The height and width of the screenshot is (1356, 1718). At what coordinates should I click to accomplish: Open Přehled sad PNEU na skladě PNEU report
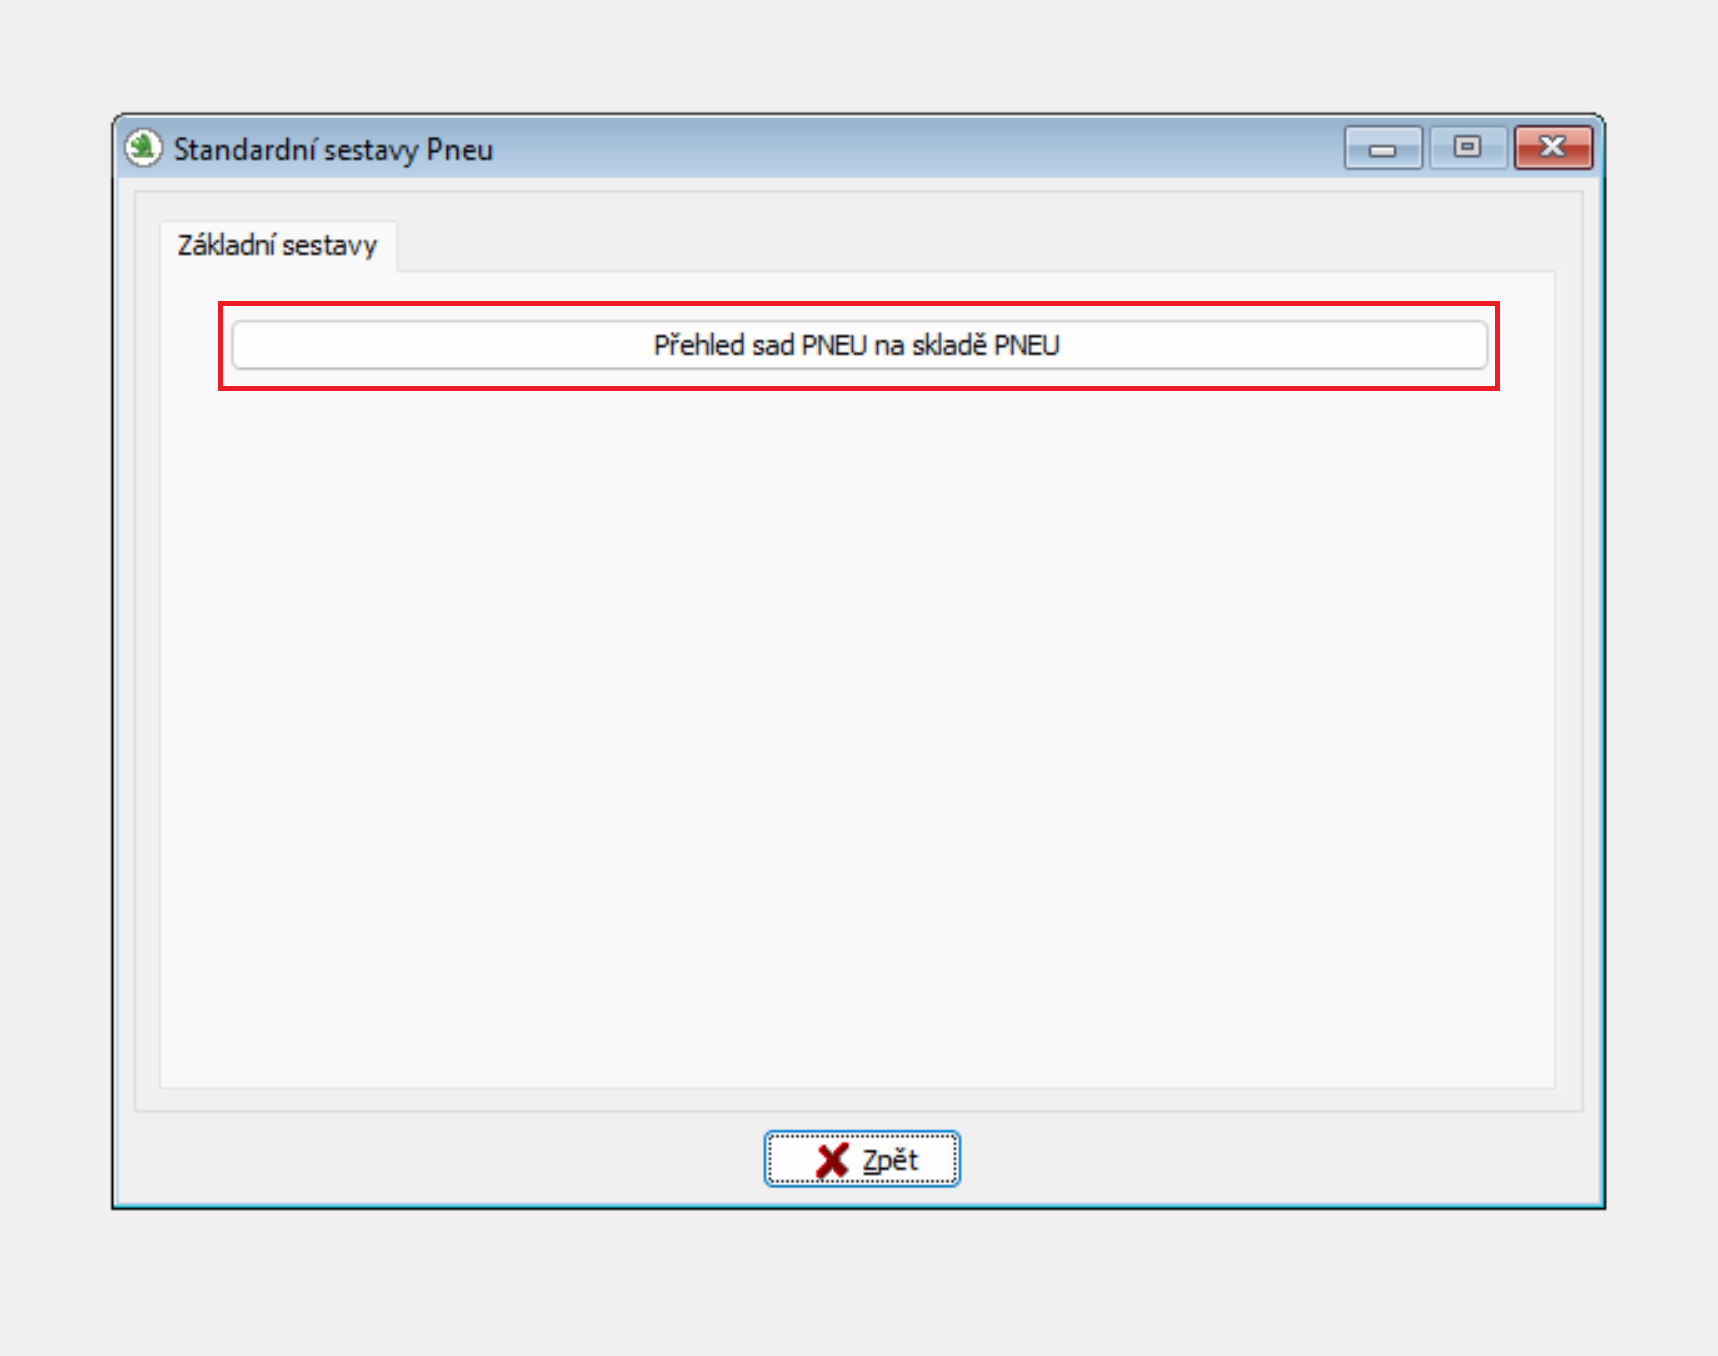pos(858,345)
